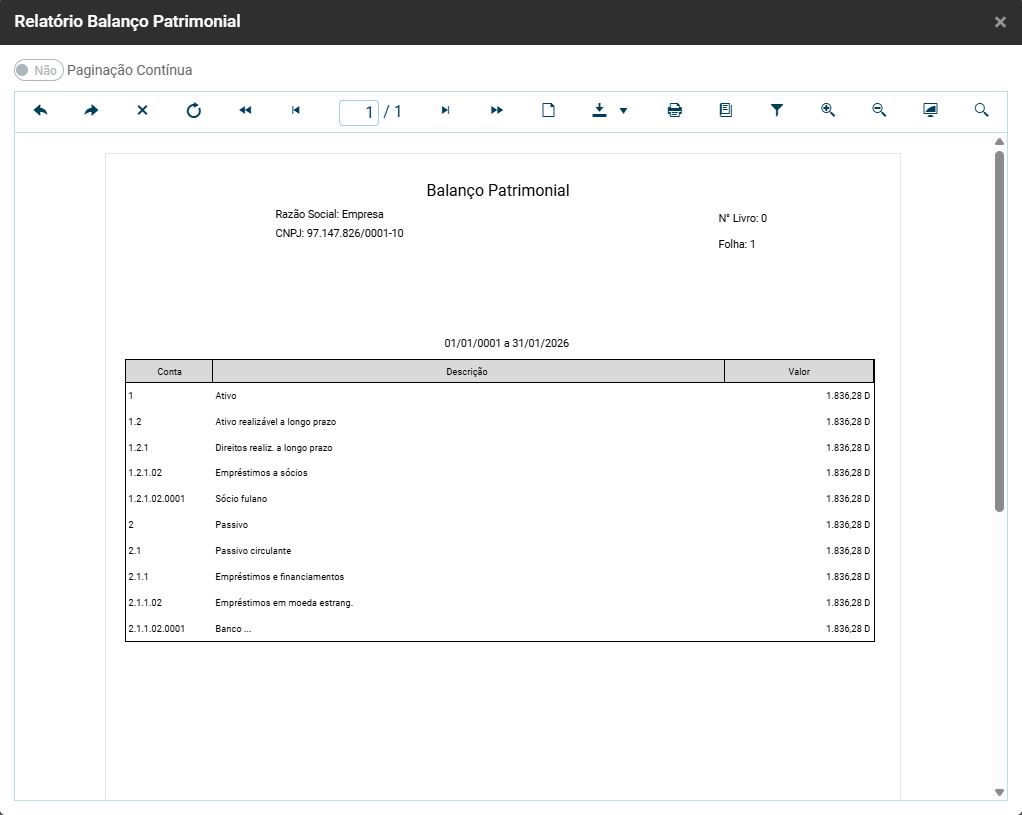The image size is (1022, 815).
Task: Click the blank page icon in toolbar
Action: (548, 110)
